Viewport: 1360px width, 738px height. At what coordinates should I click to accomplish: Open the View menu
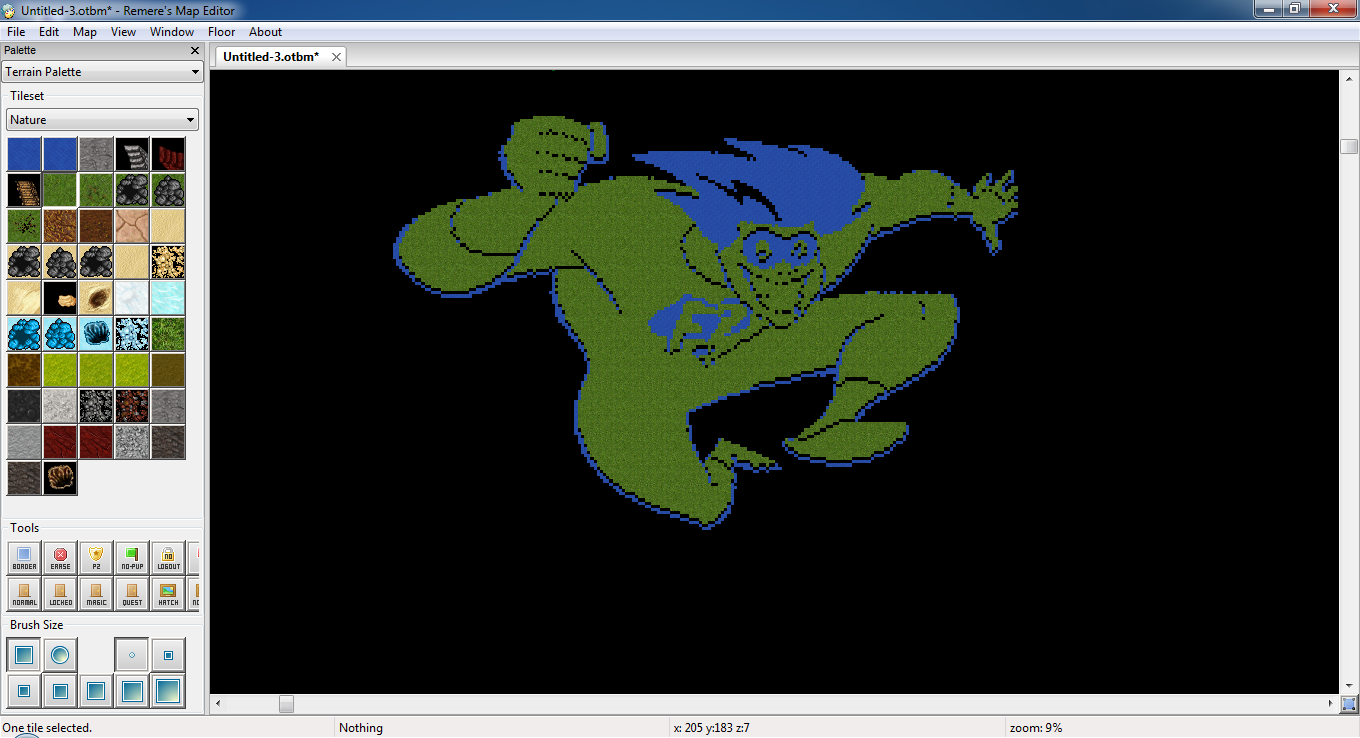123,32
